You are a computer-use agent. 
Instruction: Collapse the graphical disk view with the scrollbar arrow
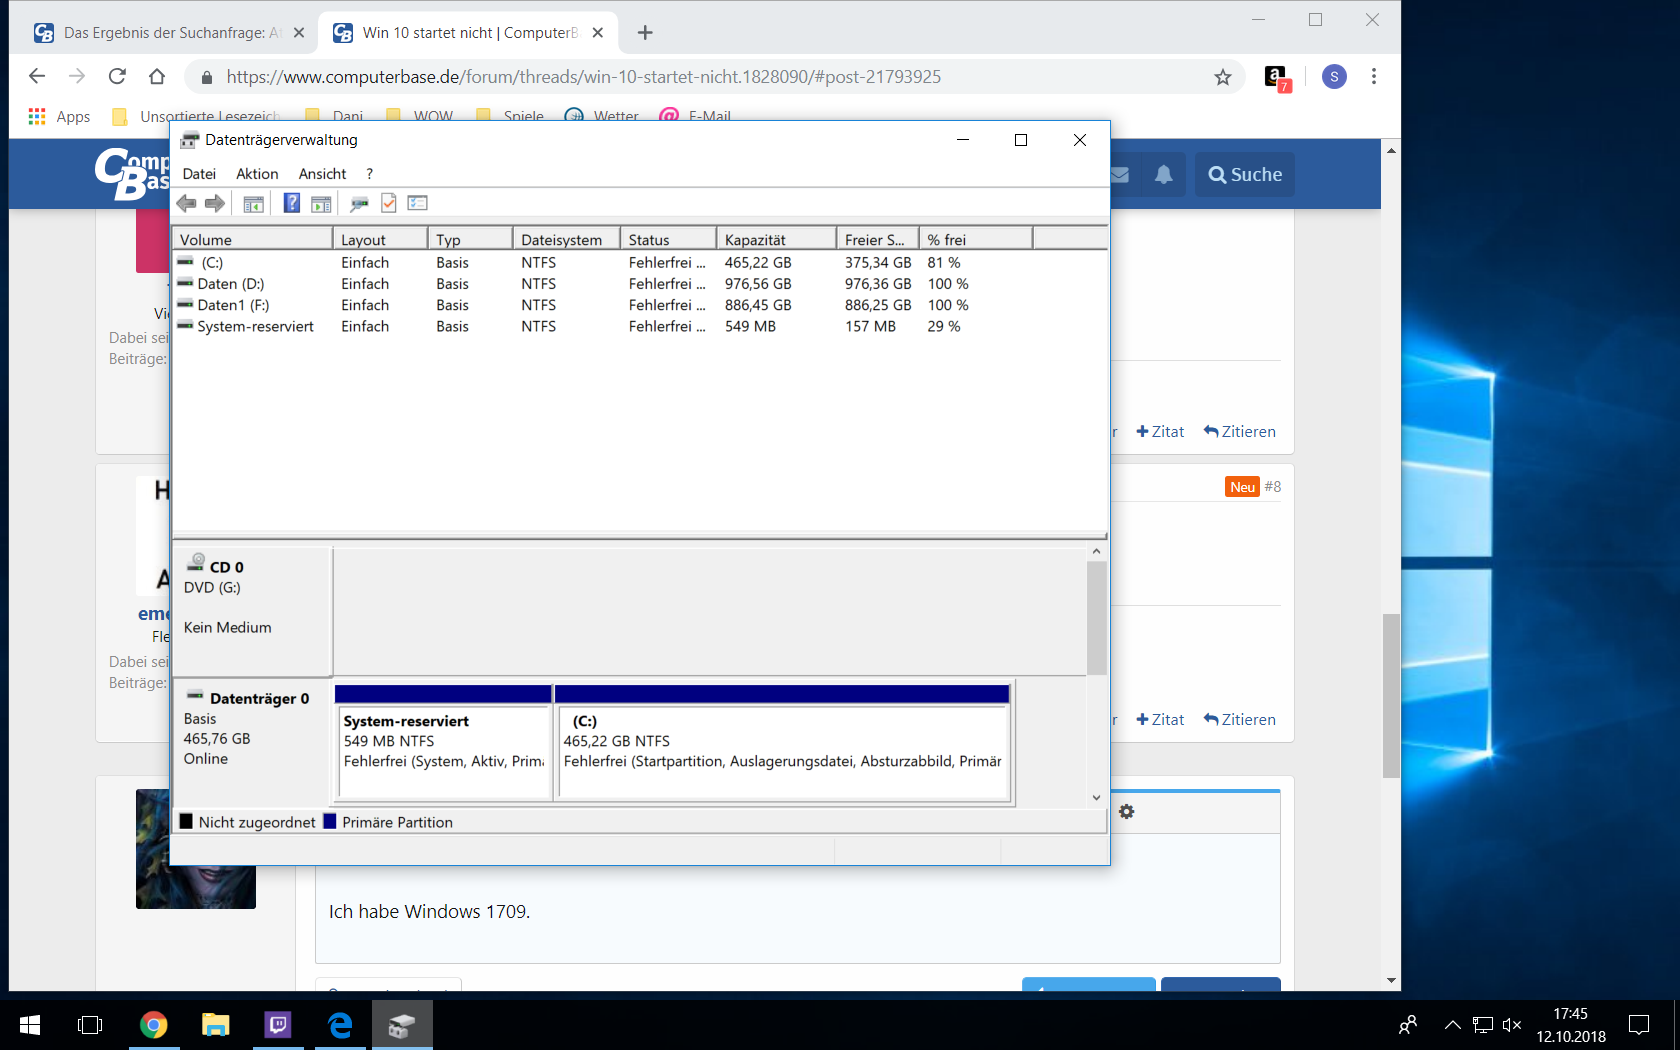pyautogui.click(x=1096, y=550)
